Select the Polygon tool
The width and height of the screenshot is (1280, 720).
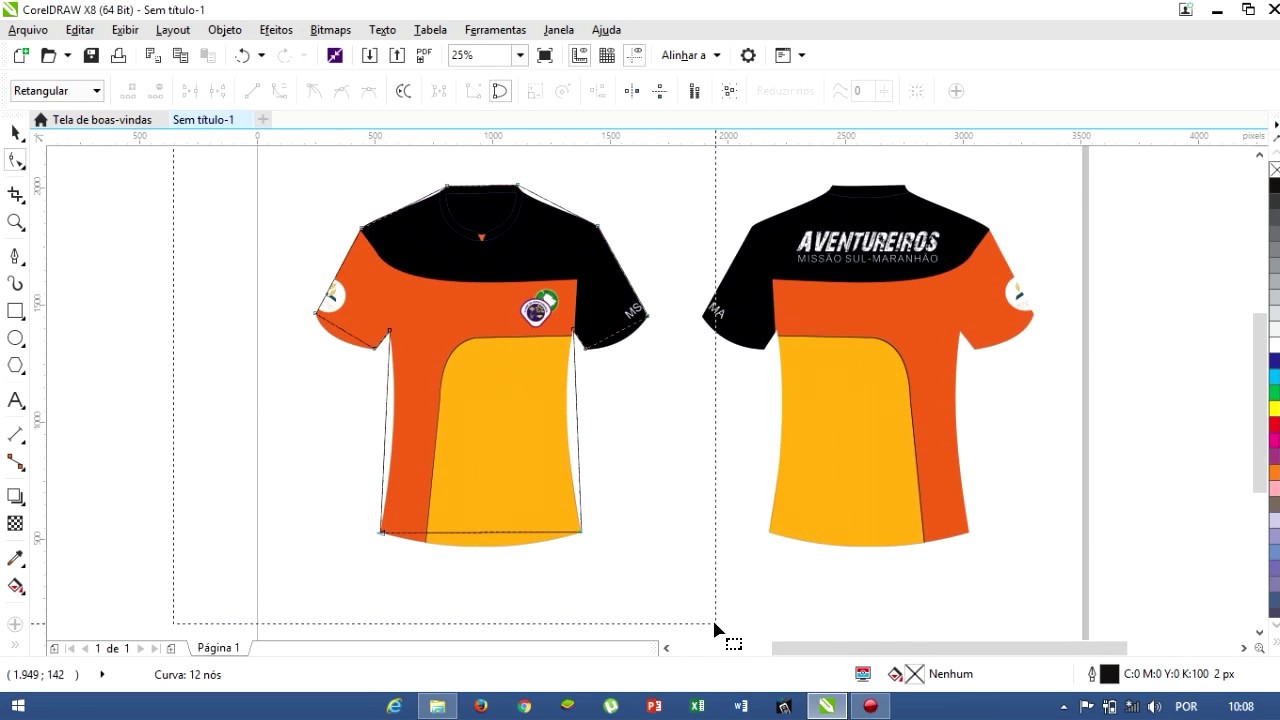(x=15, y=366)
